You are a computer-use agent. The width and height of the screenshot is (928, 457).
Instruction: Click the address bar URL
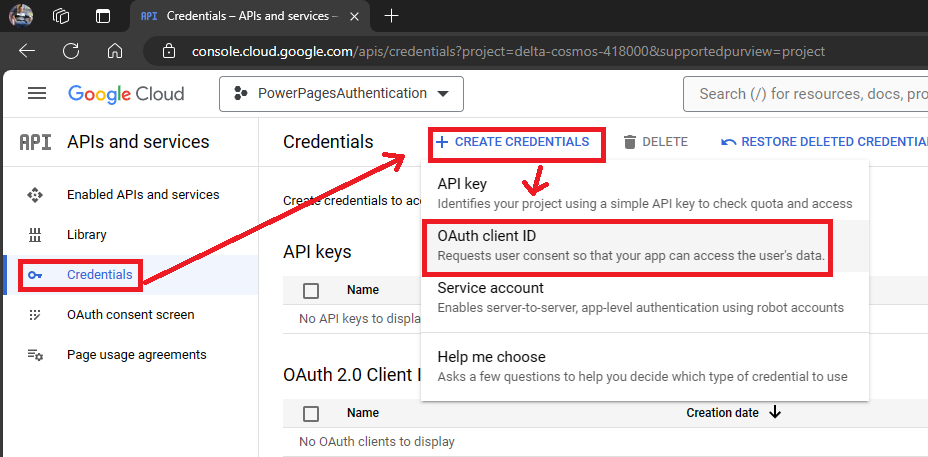tap(508, 52)
